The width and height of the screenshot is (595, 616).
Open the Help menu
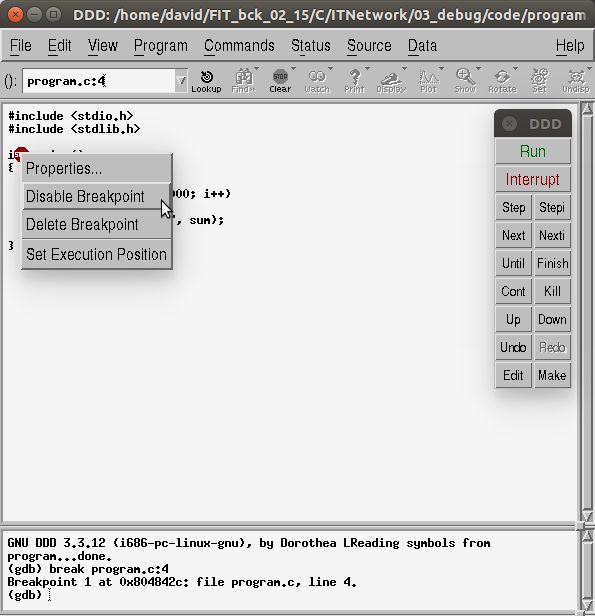point(570,46)
